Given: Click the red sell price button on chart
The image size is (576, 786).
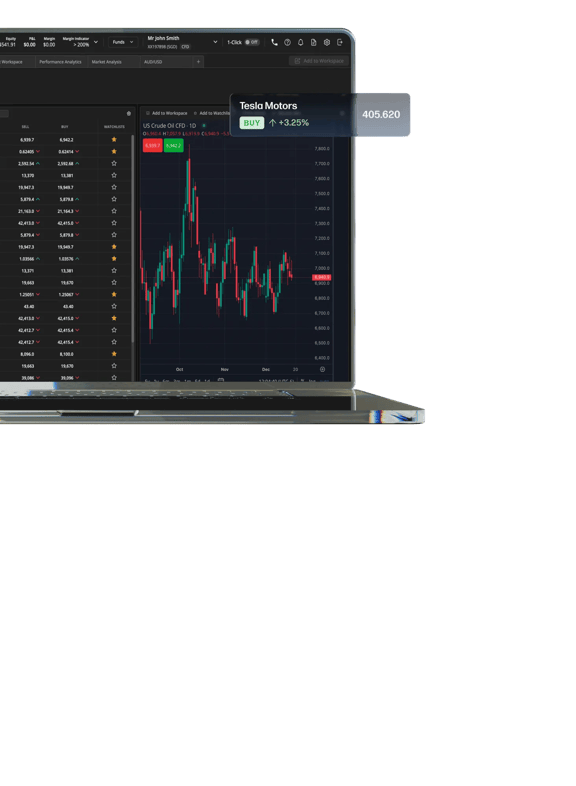Looking at the screenshot, I should tap(152, 146).
